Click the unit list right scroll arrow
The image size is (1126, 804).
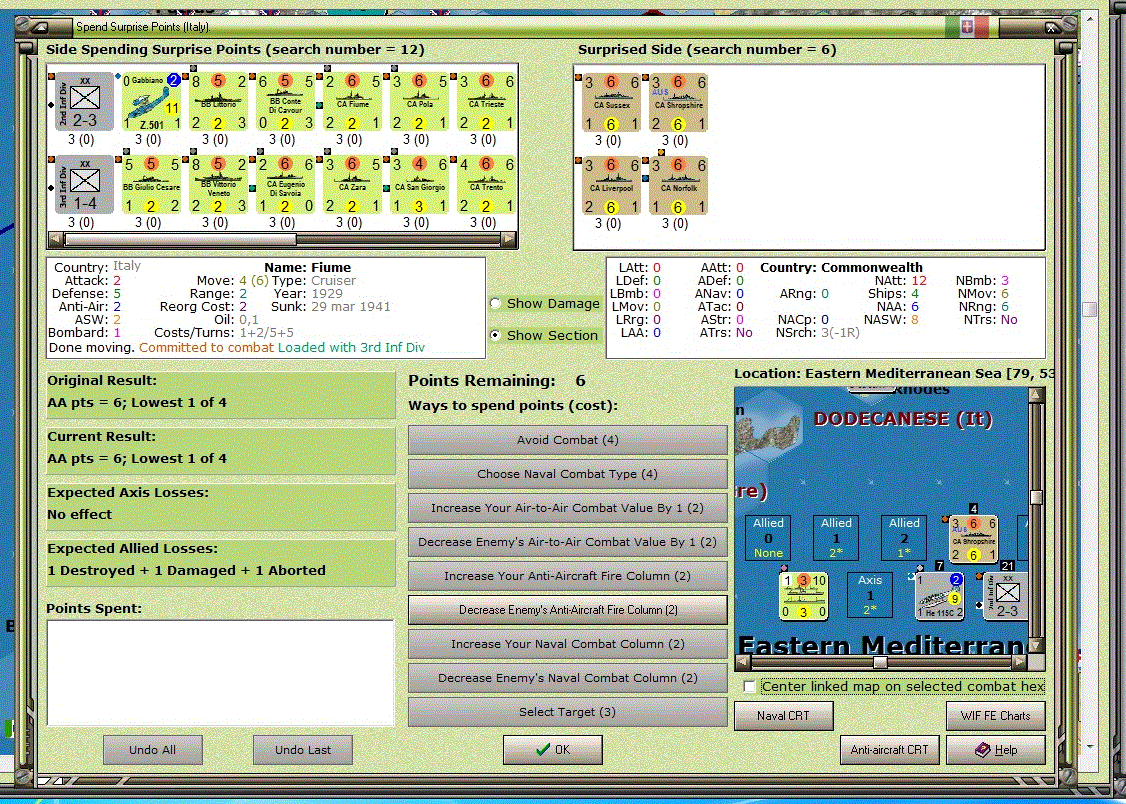(508, 239)
